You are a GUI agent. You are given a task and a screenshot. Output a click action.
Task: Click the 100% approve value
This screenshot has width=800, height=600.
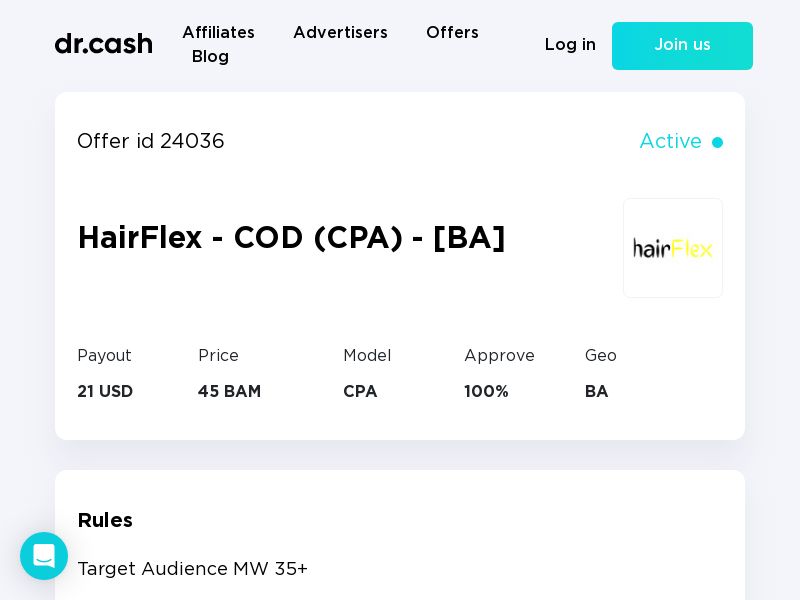pos(486,391)
